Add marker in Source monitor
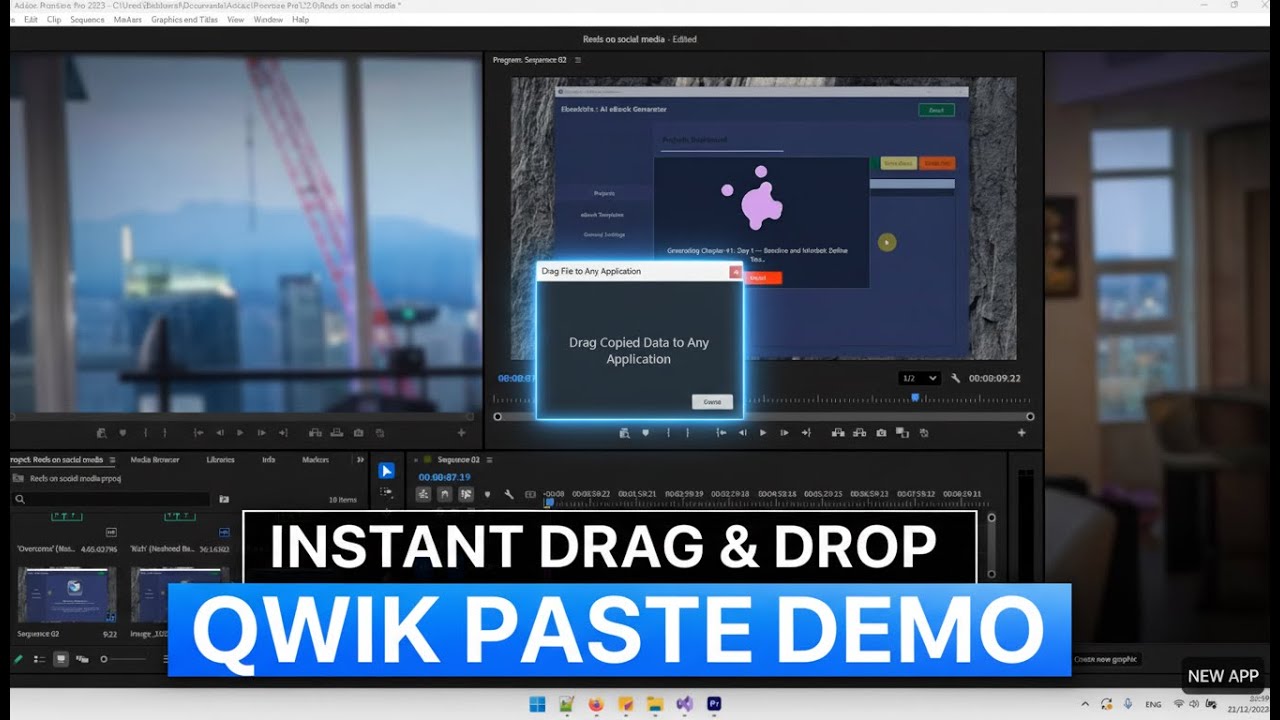 [123, 433]
